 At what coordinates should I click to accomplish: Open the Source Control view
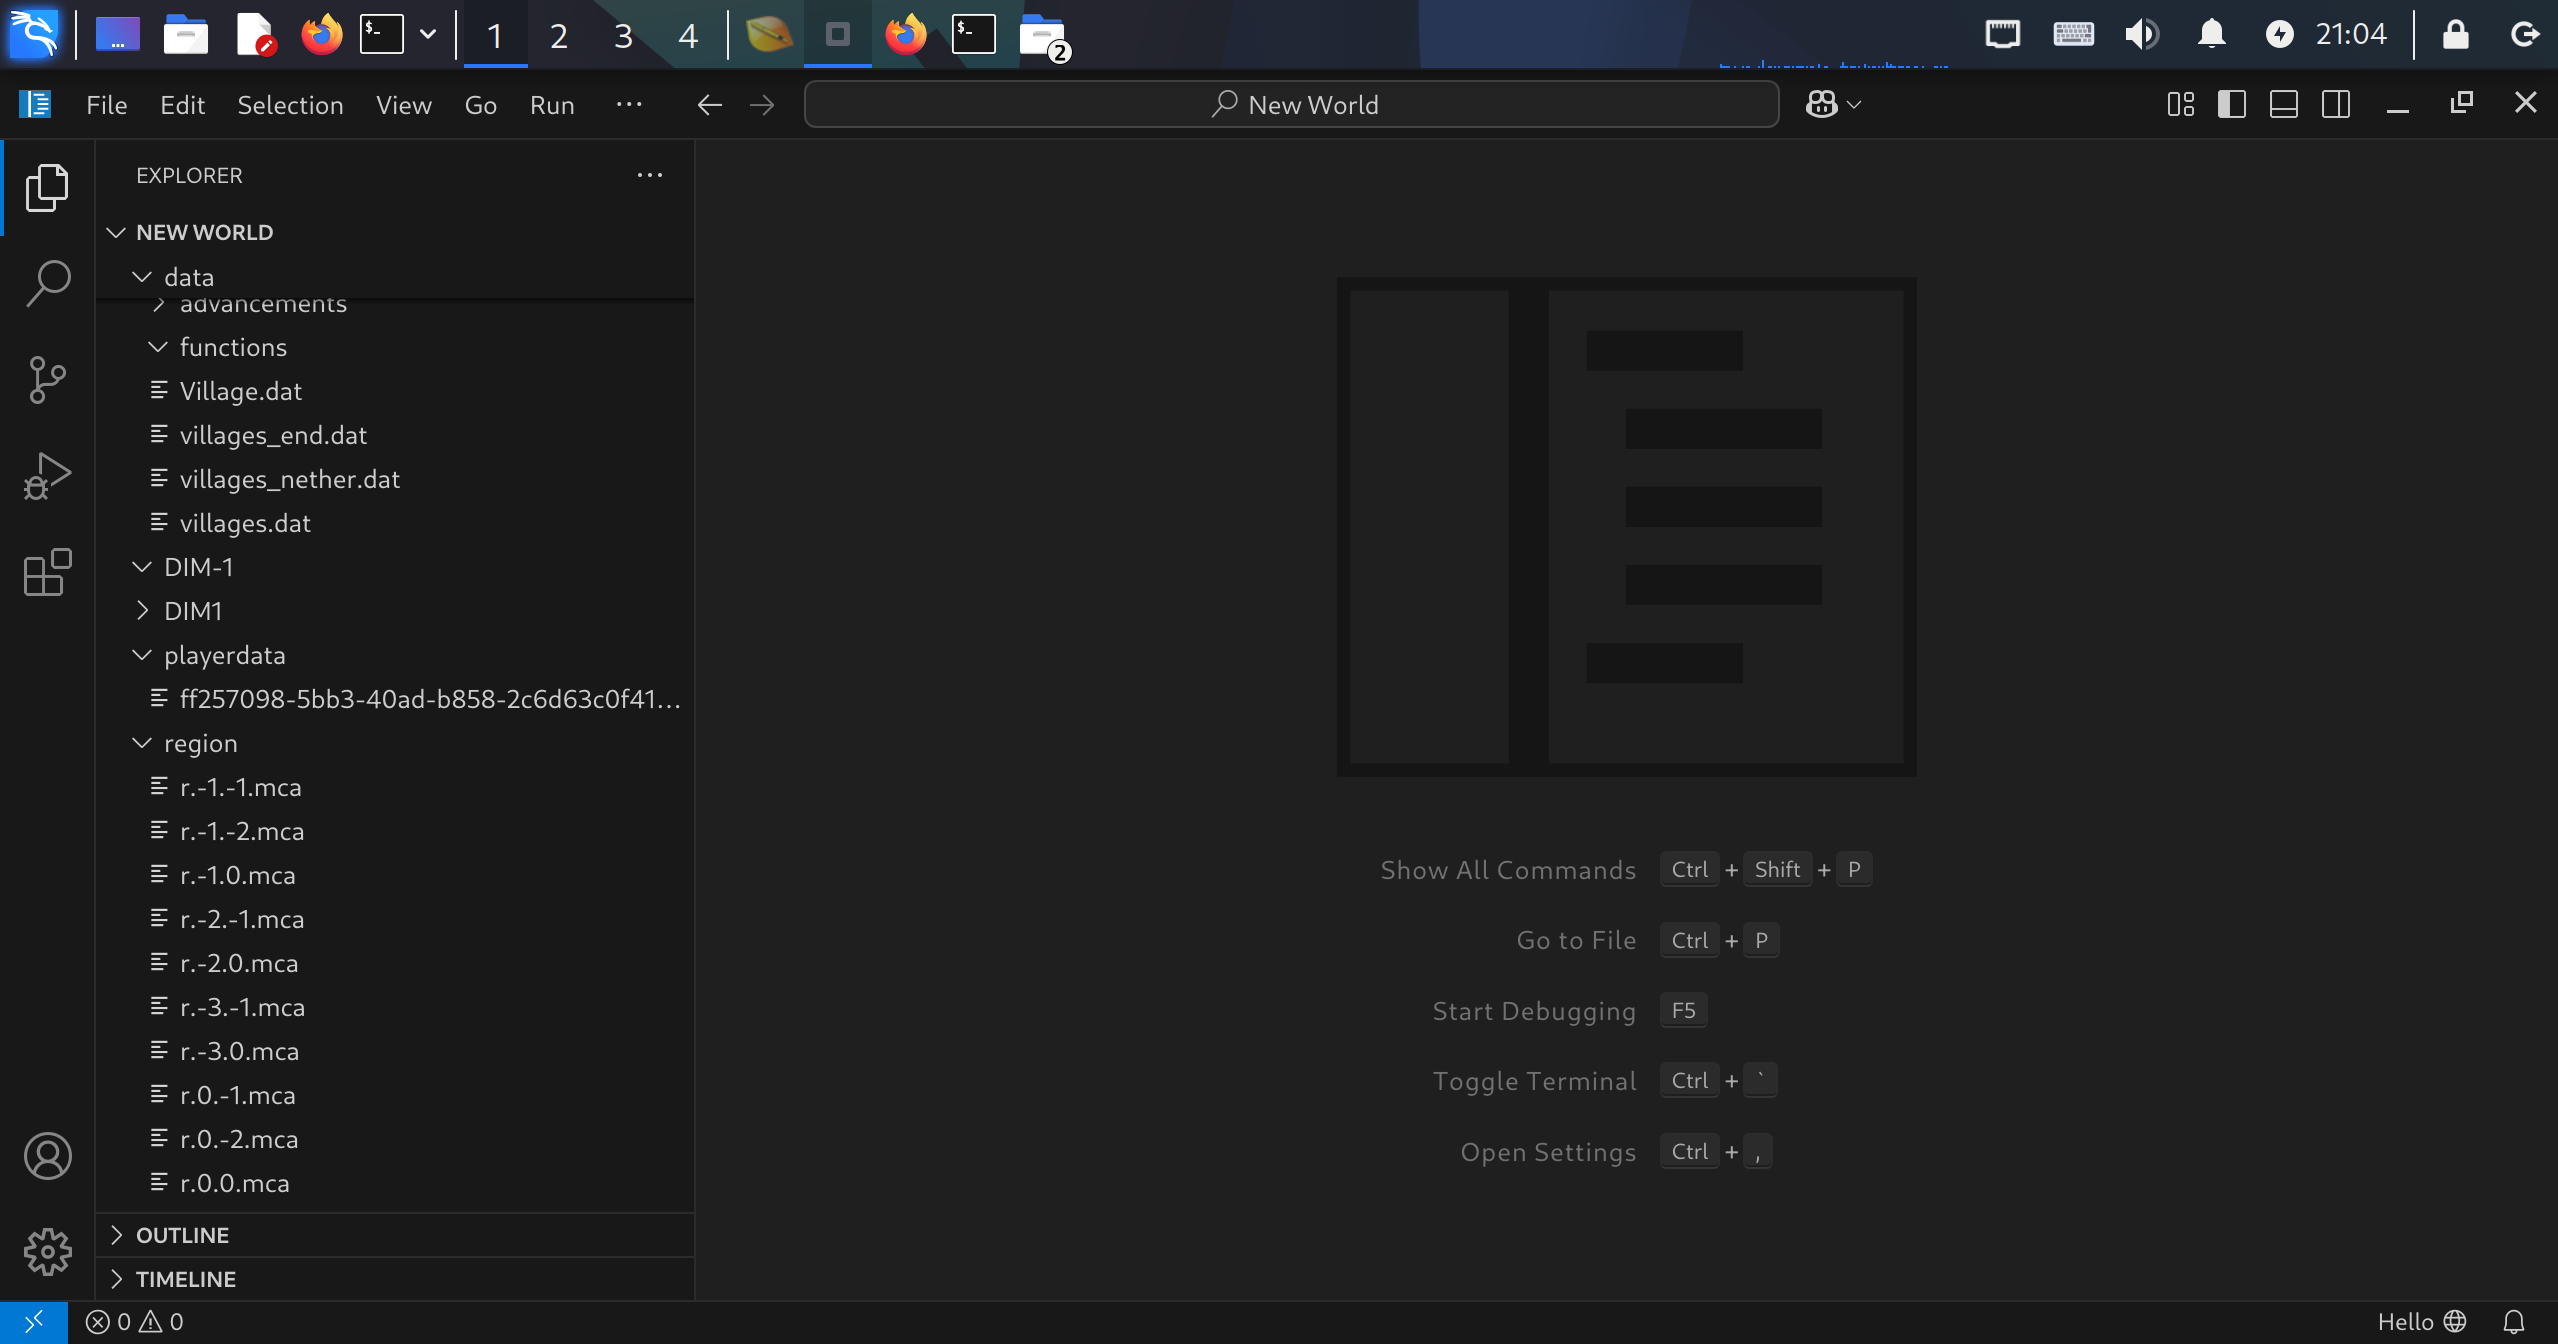click(47, 380)
